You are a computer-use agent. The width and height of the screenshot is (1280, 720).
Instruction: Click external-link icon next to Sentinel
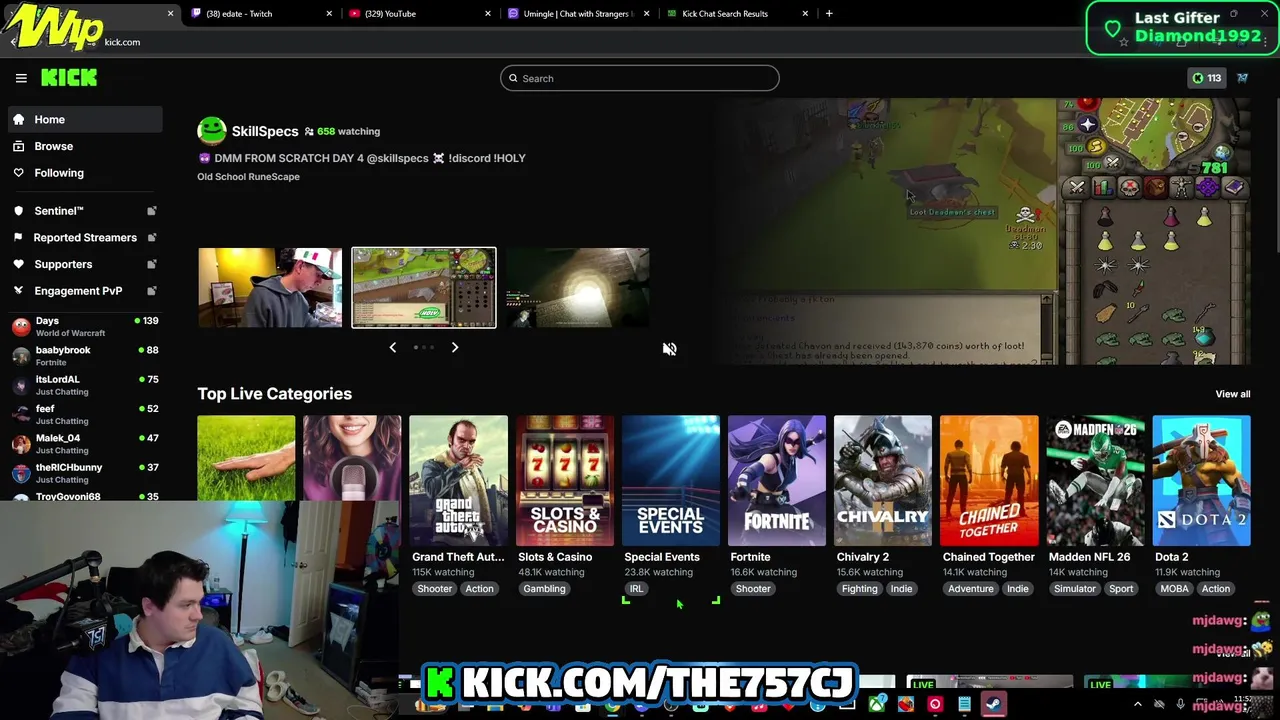152,211
